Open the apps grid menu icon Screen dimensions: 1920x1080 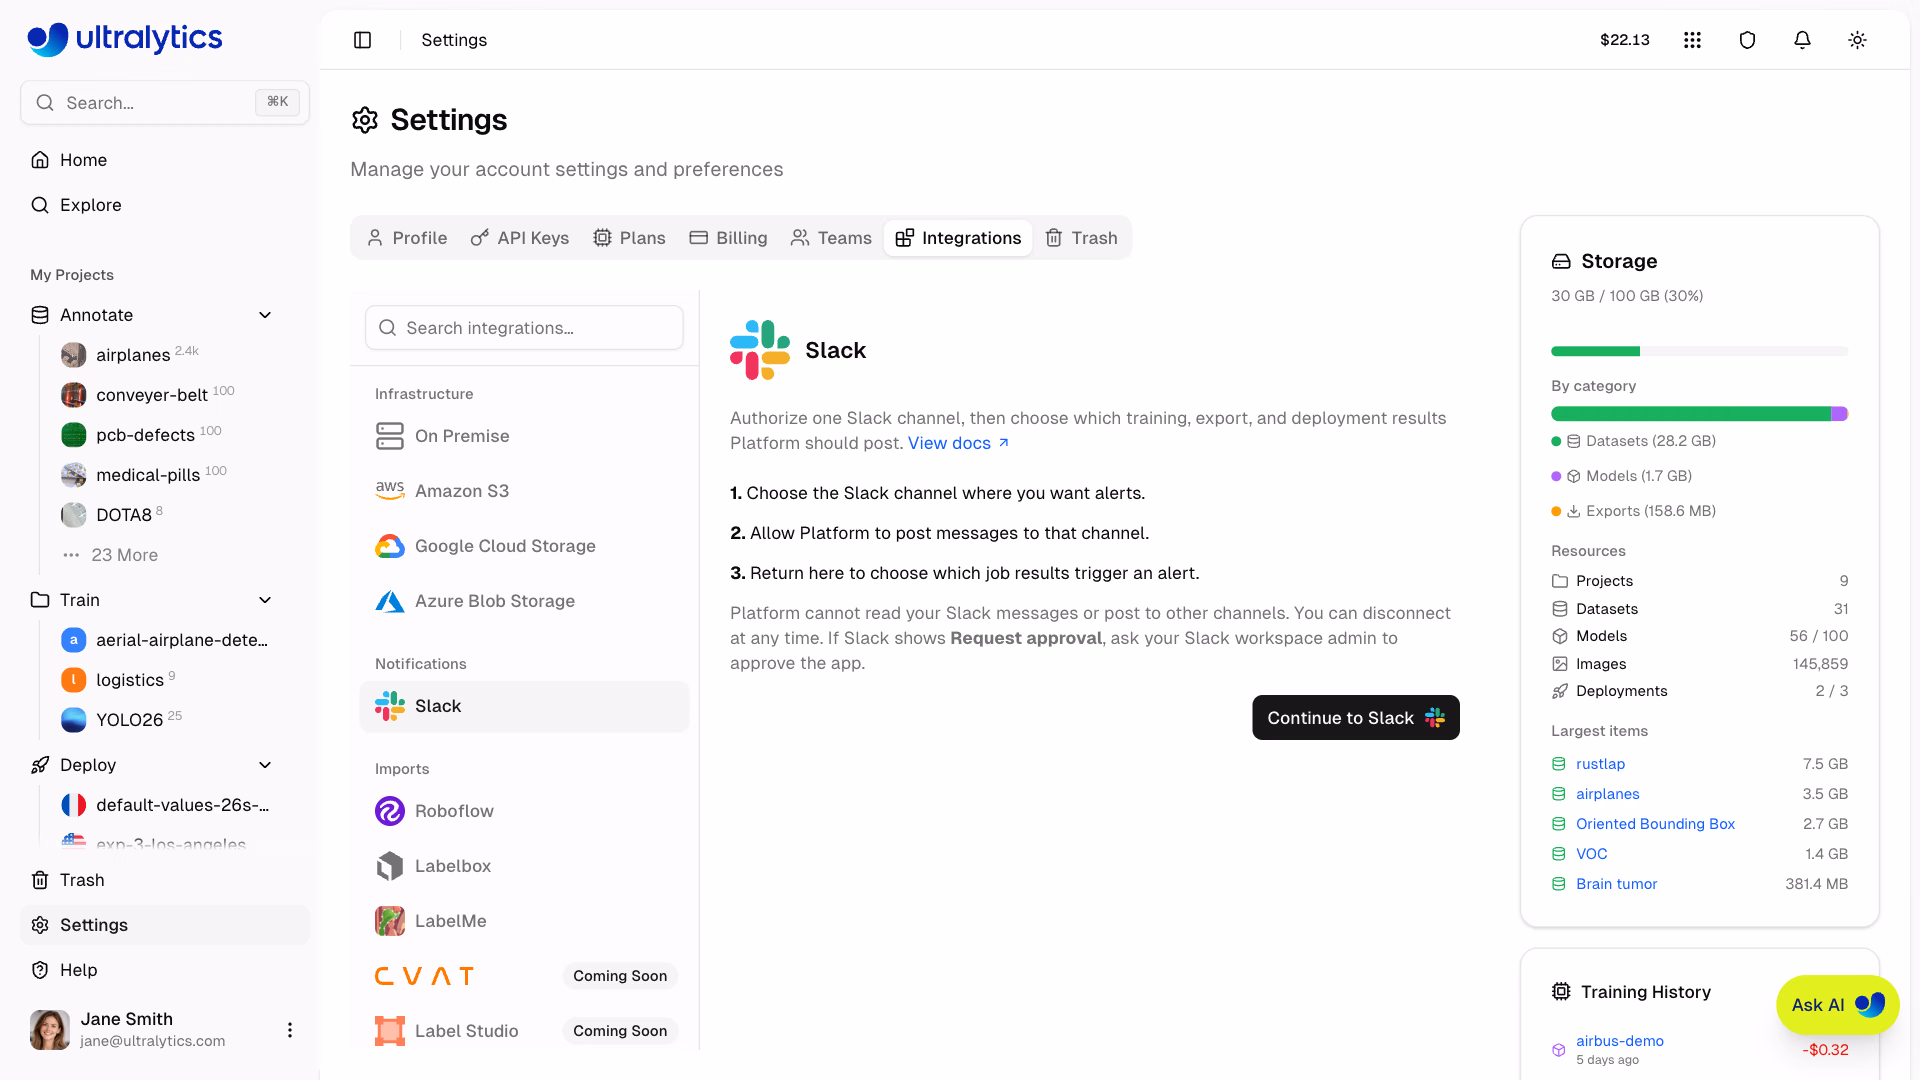(1692, 40)
